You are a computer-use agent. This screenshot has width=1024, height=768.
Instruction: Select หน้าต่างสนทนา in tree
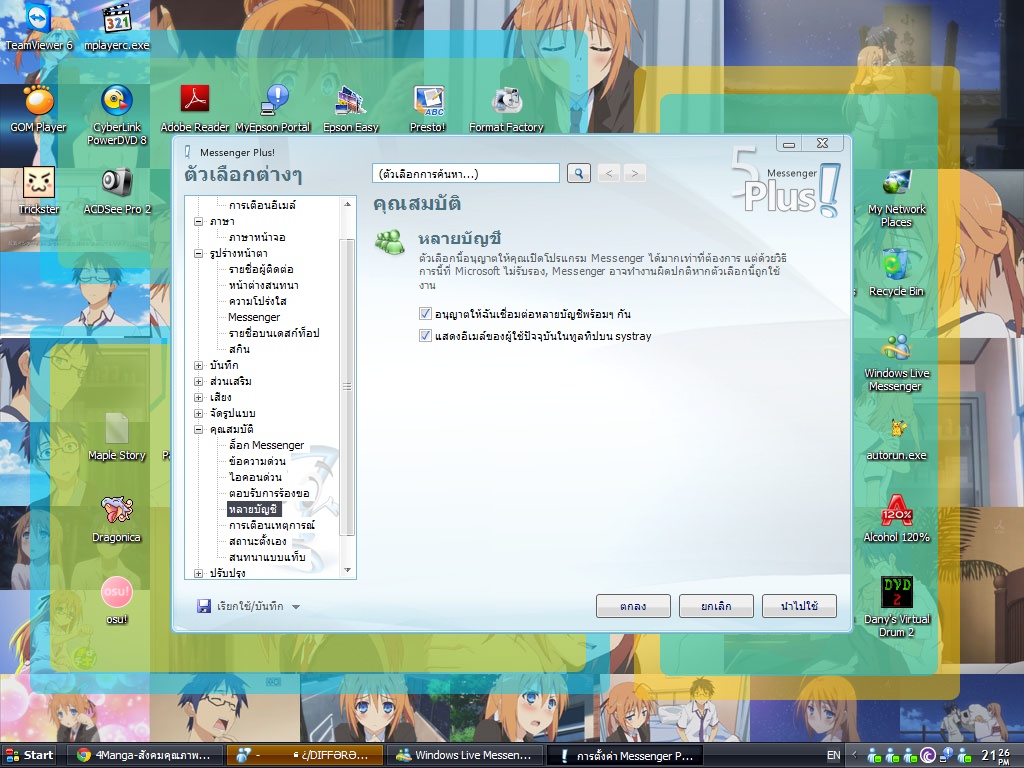[x=263, y=285]
